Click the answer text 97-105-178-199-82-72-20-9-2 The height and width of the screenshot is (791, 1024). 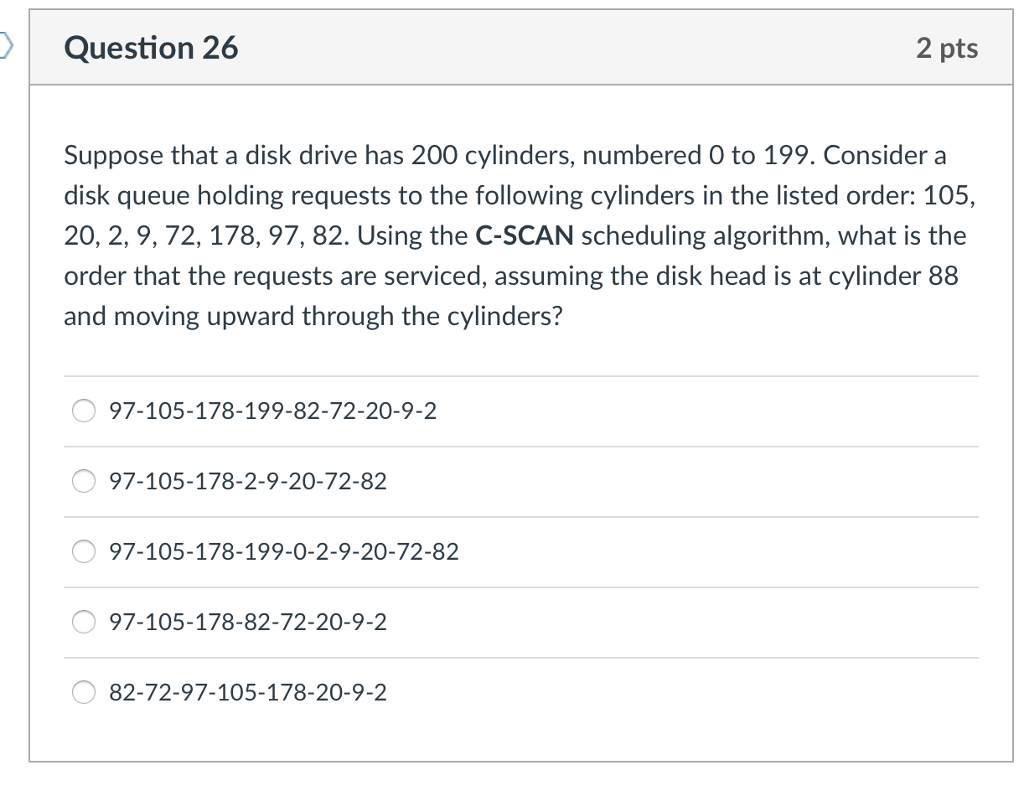coord(272,411)
